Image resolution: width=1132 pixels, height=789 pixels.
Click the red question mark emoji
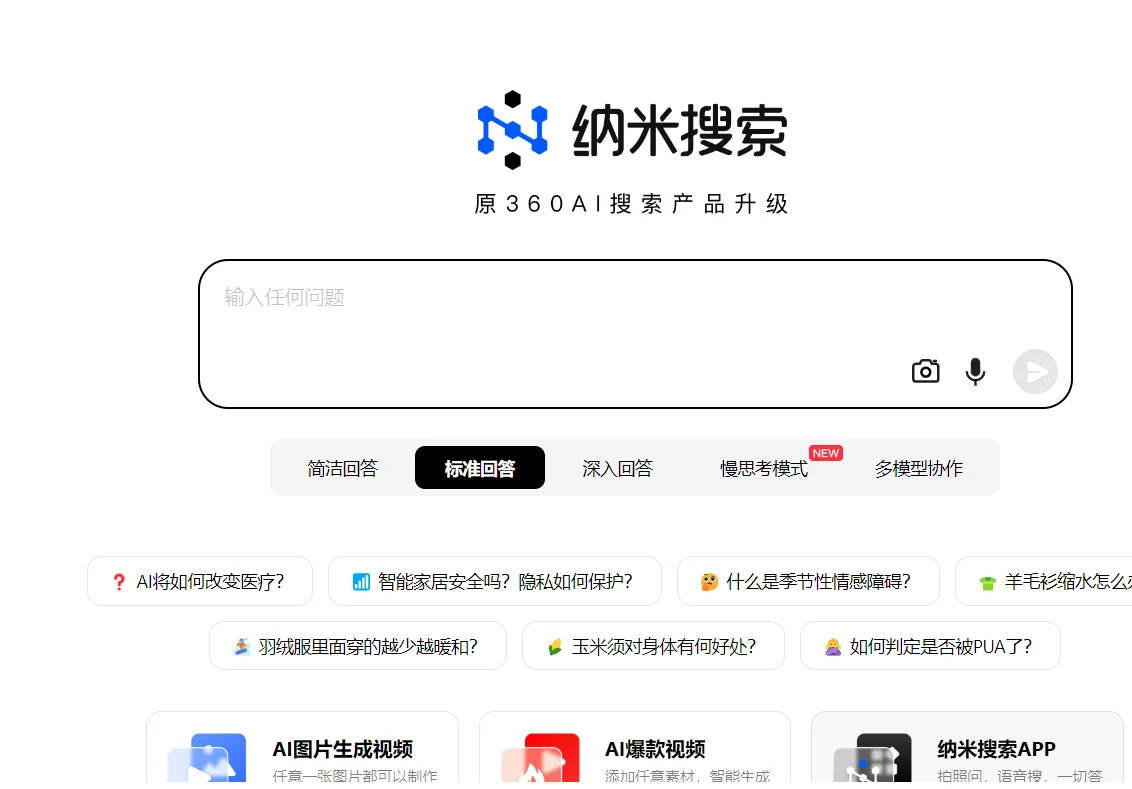(119, 582)
